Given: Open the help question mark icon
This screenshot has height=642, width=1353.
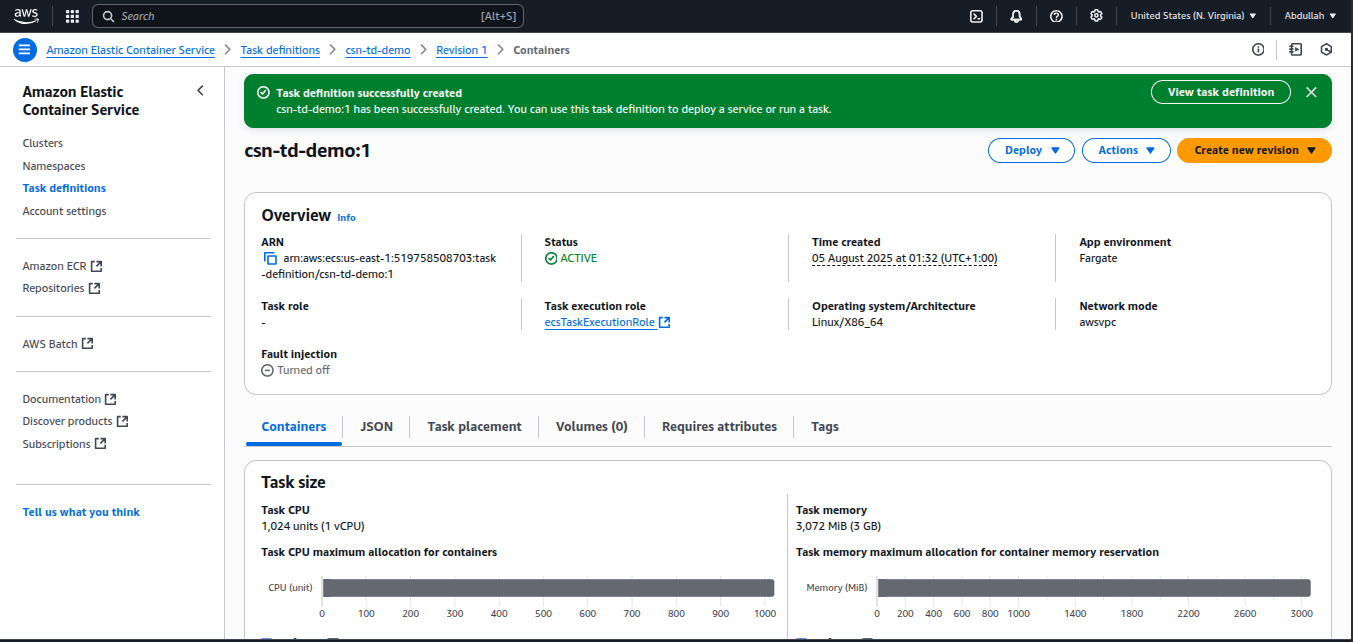Looking at the screenshot, I should (1056, 16).
